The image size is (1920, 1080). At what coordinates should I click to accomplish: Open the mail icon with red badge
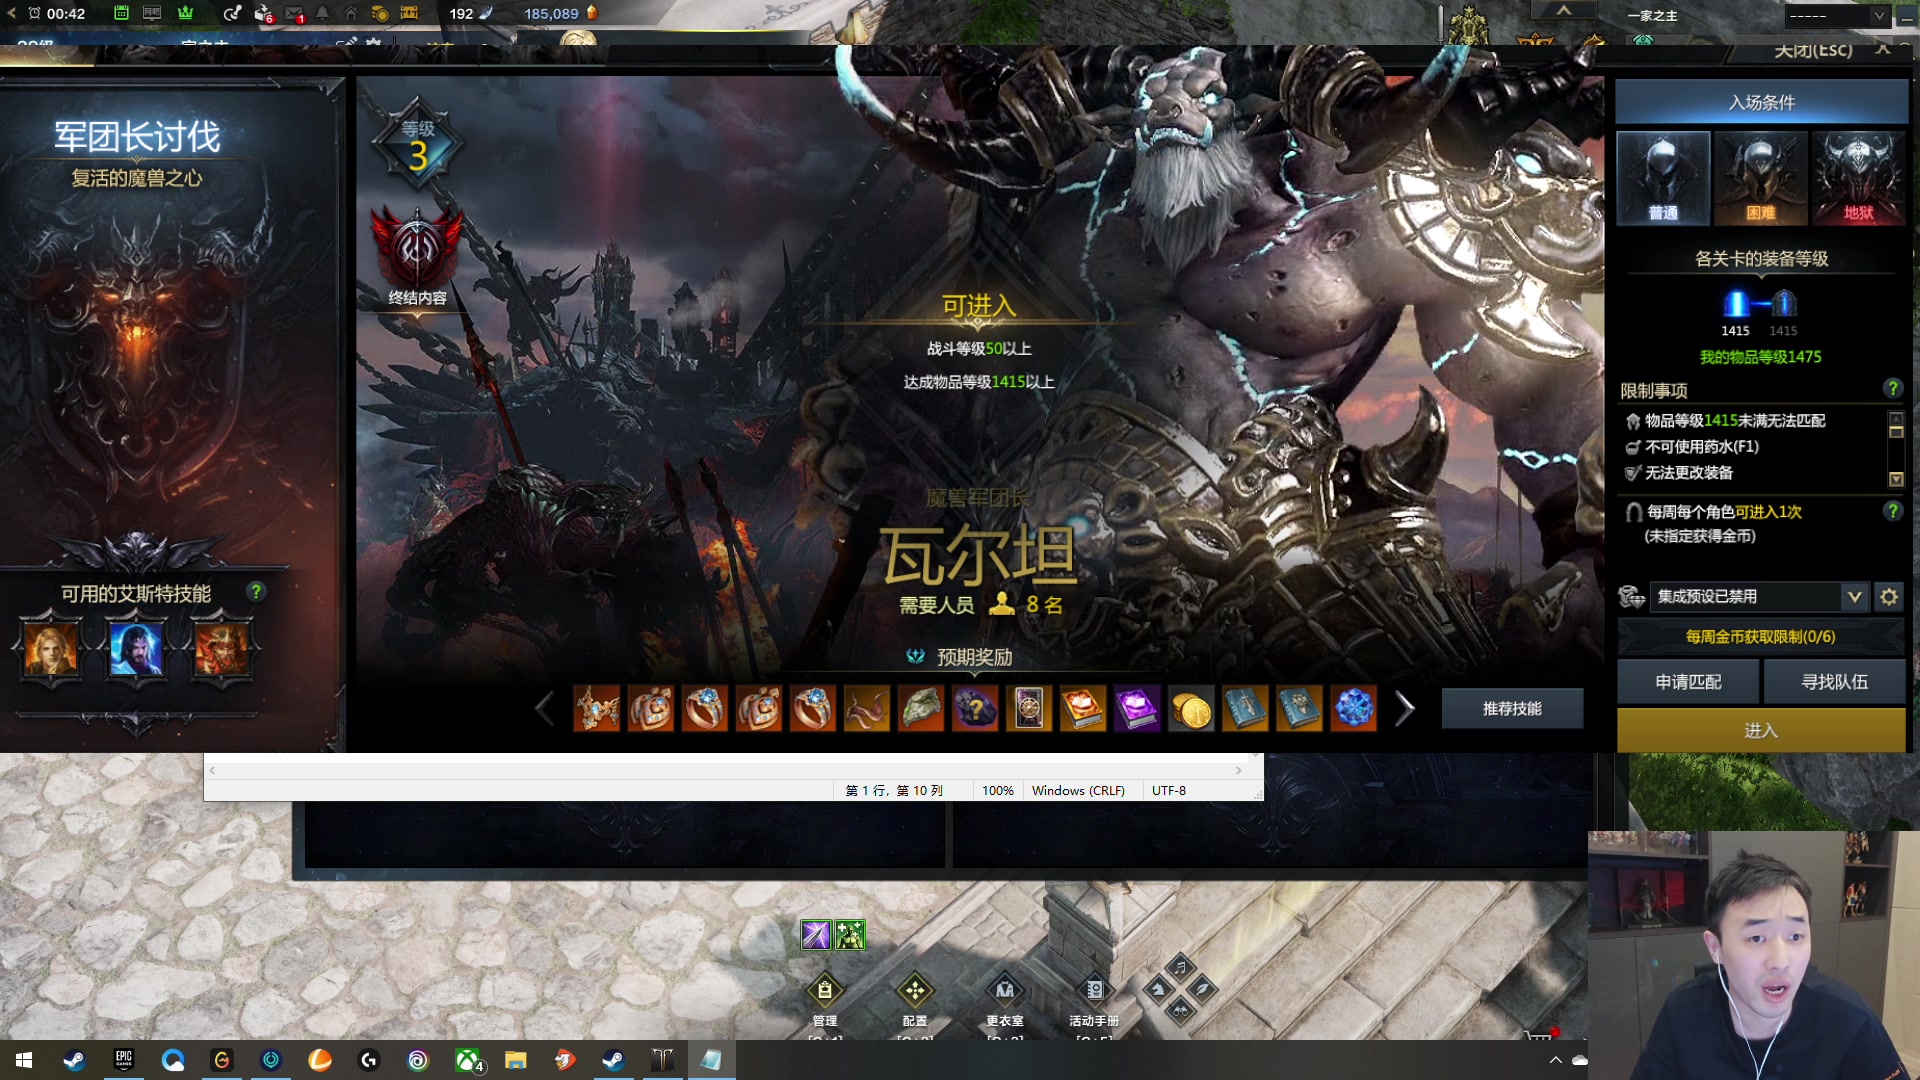click(x=294, y=13)
